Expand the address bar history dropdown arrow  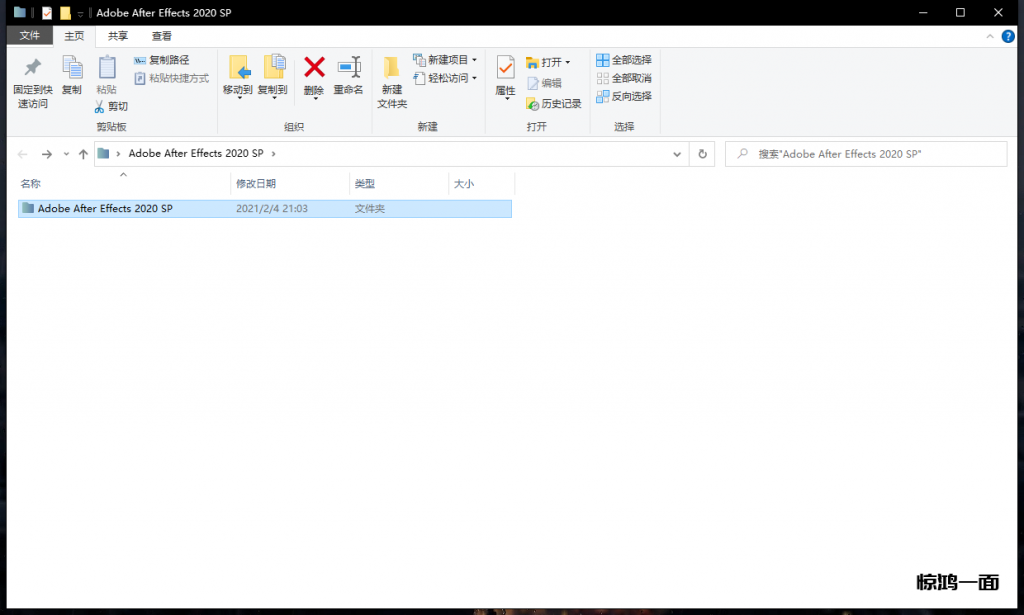tap(677, 154)
